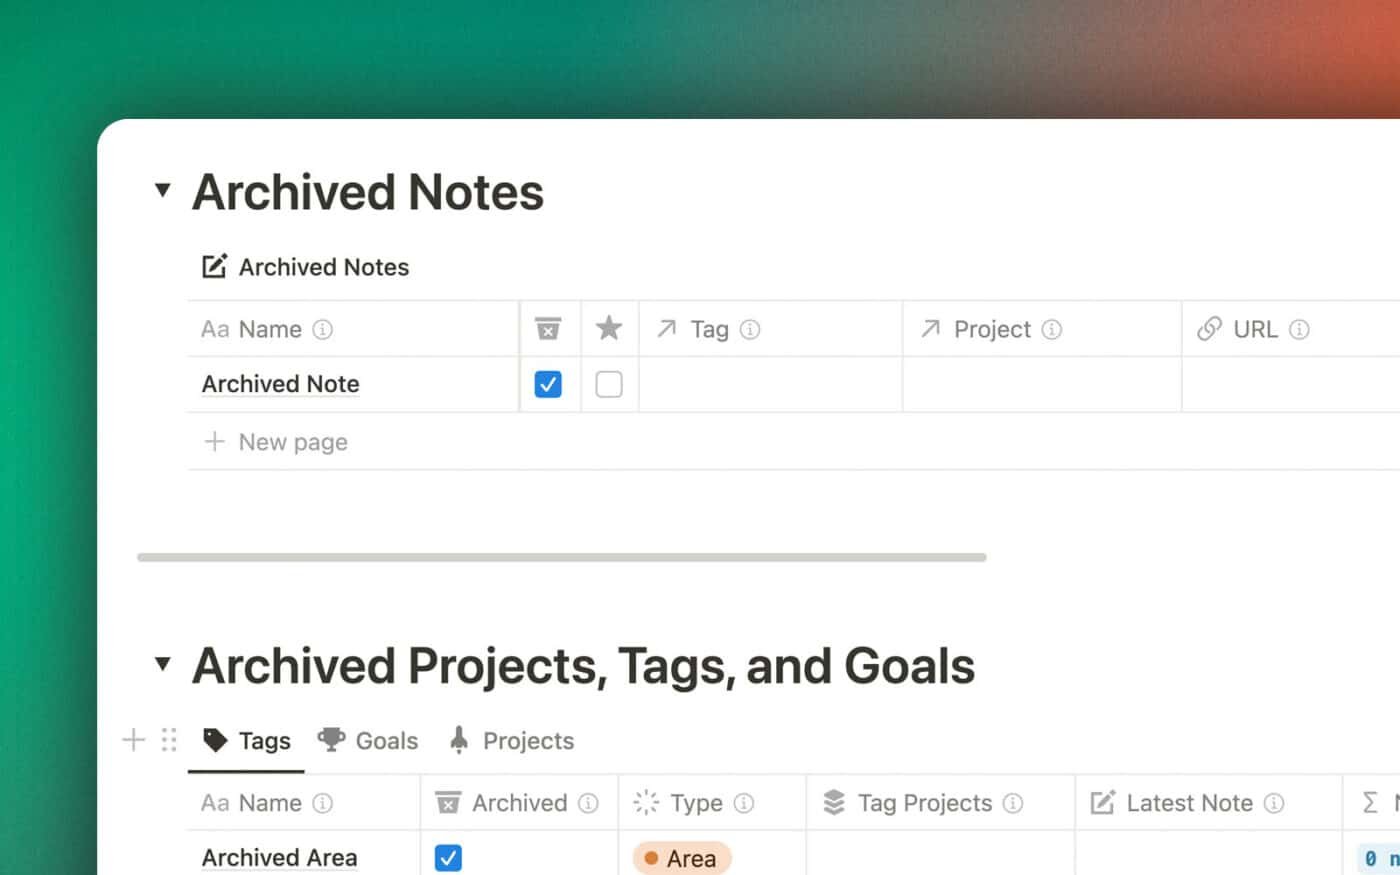This screenshot has height=875, width=1400.
Task: Click the plus icon to add a block
Action: [133, 740]
